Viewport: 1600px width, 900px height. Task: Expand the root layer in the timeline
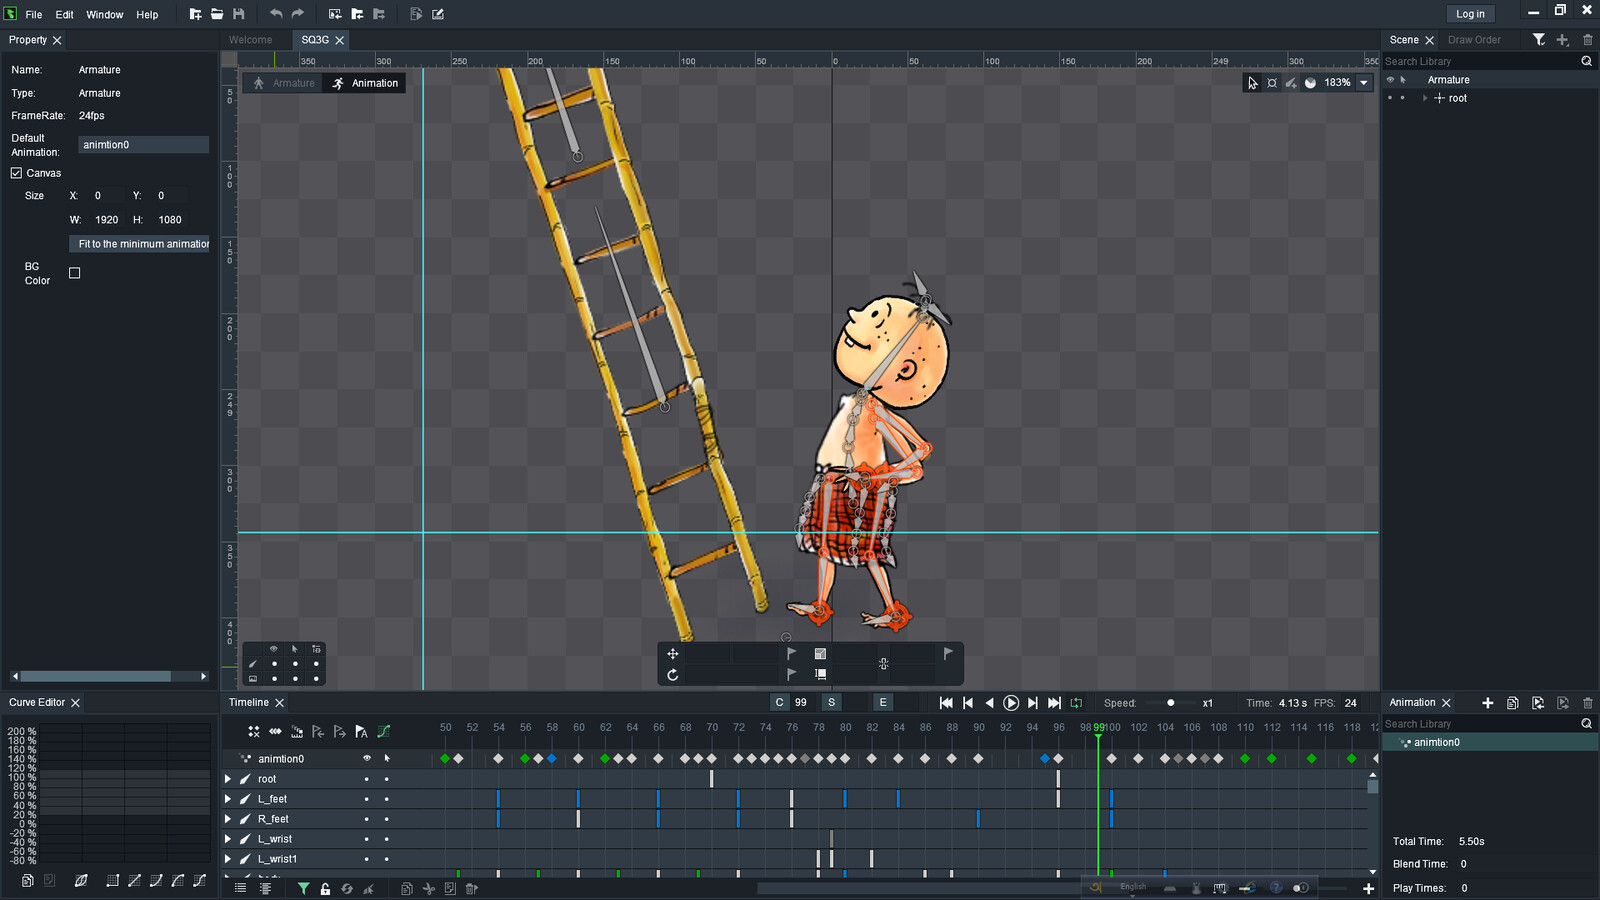(228, 779)
